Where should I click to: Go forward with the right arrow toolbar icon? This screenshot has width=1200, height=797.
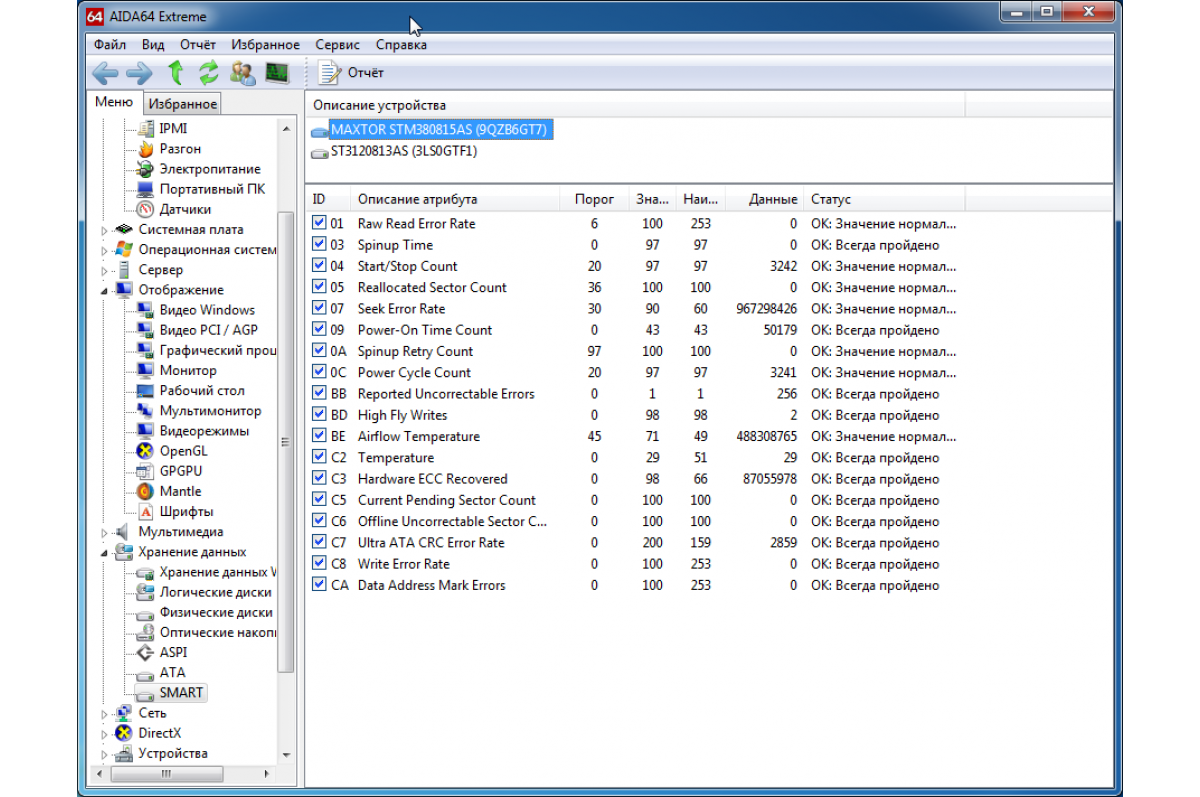[x=138, y=72]
